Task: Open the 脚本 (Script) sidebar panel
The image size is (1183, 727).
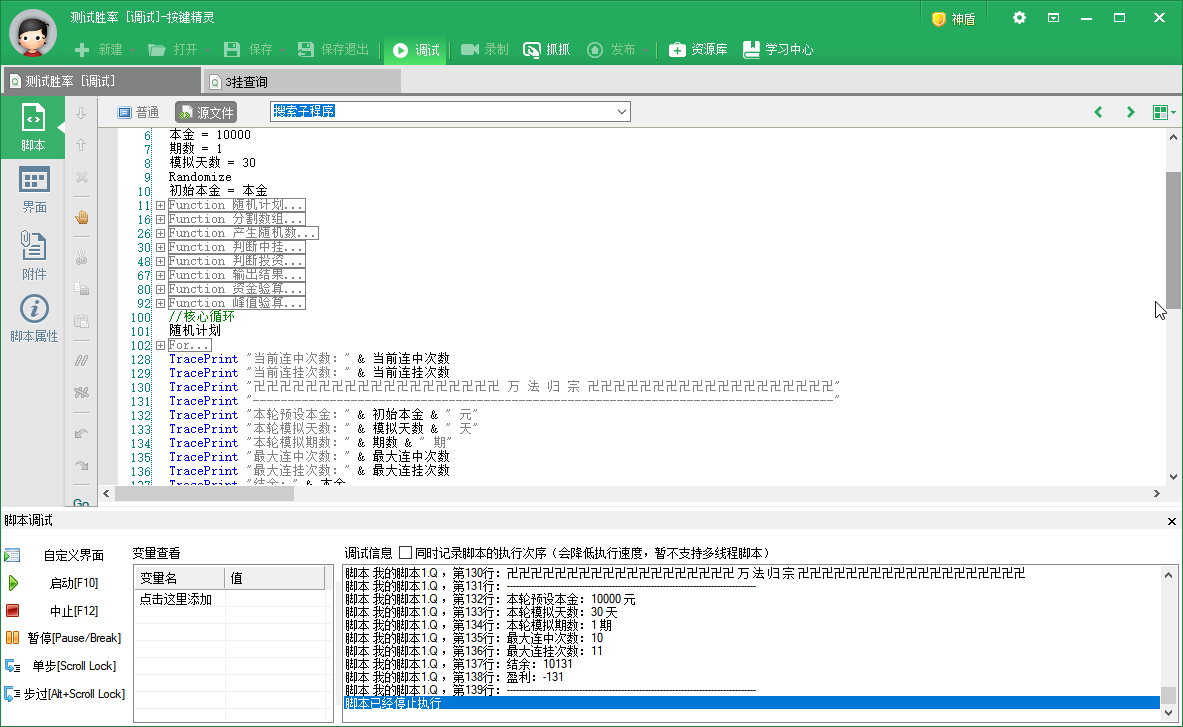Action: [33, 128]
